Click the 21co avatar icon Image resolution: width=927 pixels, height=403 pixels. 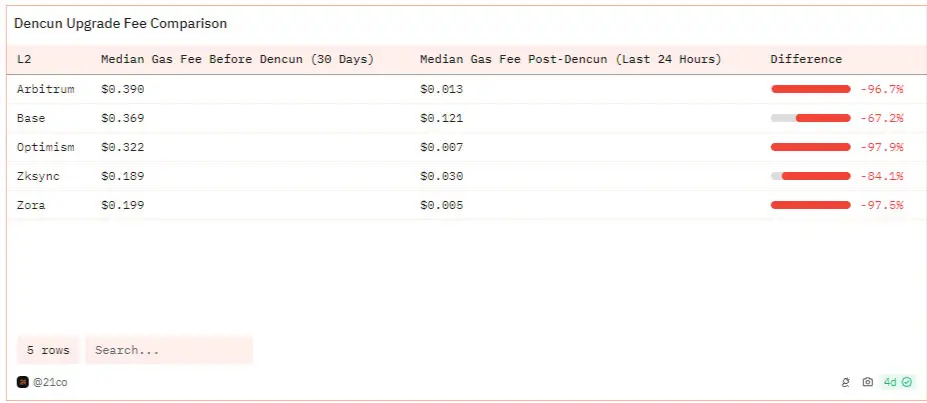(x=22, y=382)
